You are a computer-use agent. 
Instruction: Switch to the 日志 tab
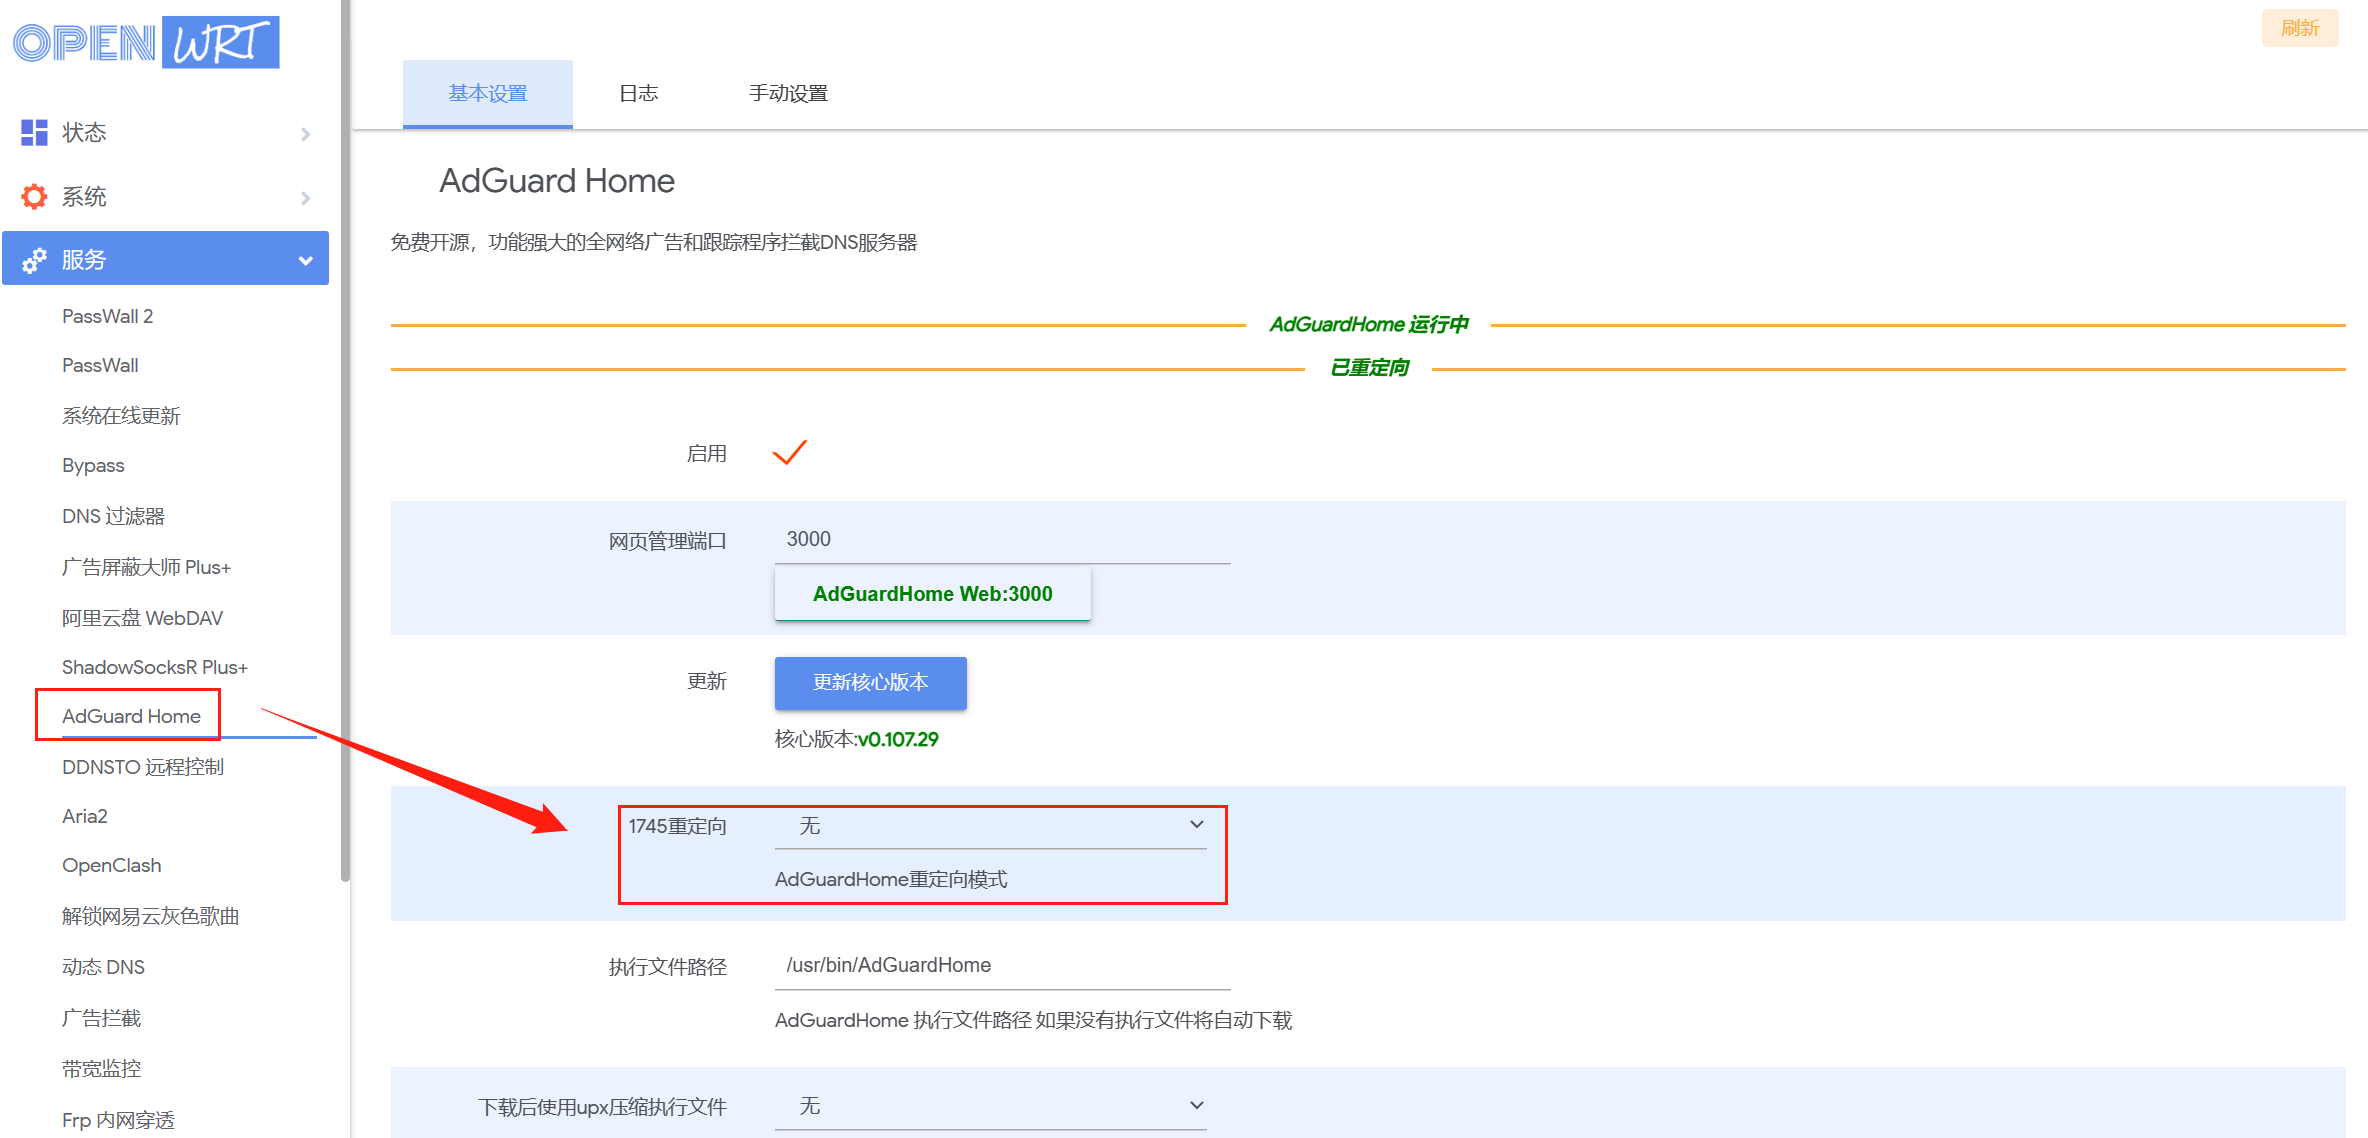638,94
